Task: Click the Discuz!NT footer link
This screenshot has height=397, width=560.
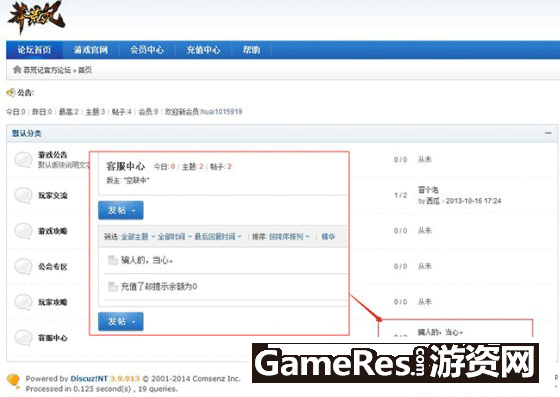Action: click(x=89, y=378)
